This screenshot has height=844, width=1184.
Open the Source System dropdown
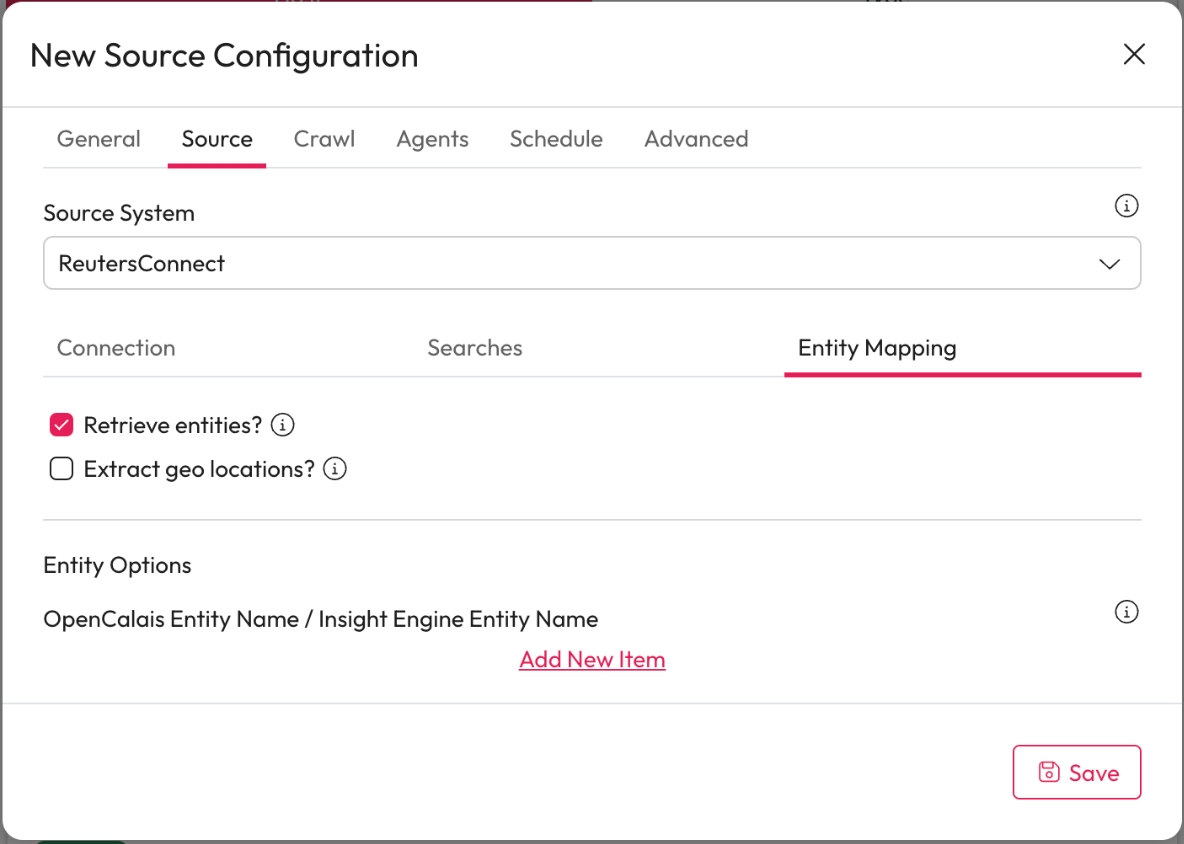591,263
